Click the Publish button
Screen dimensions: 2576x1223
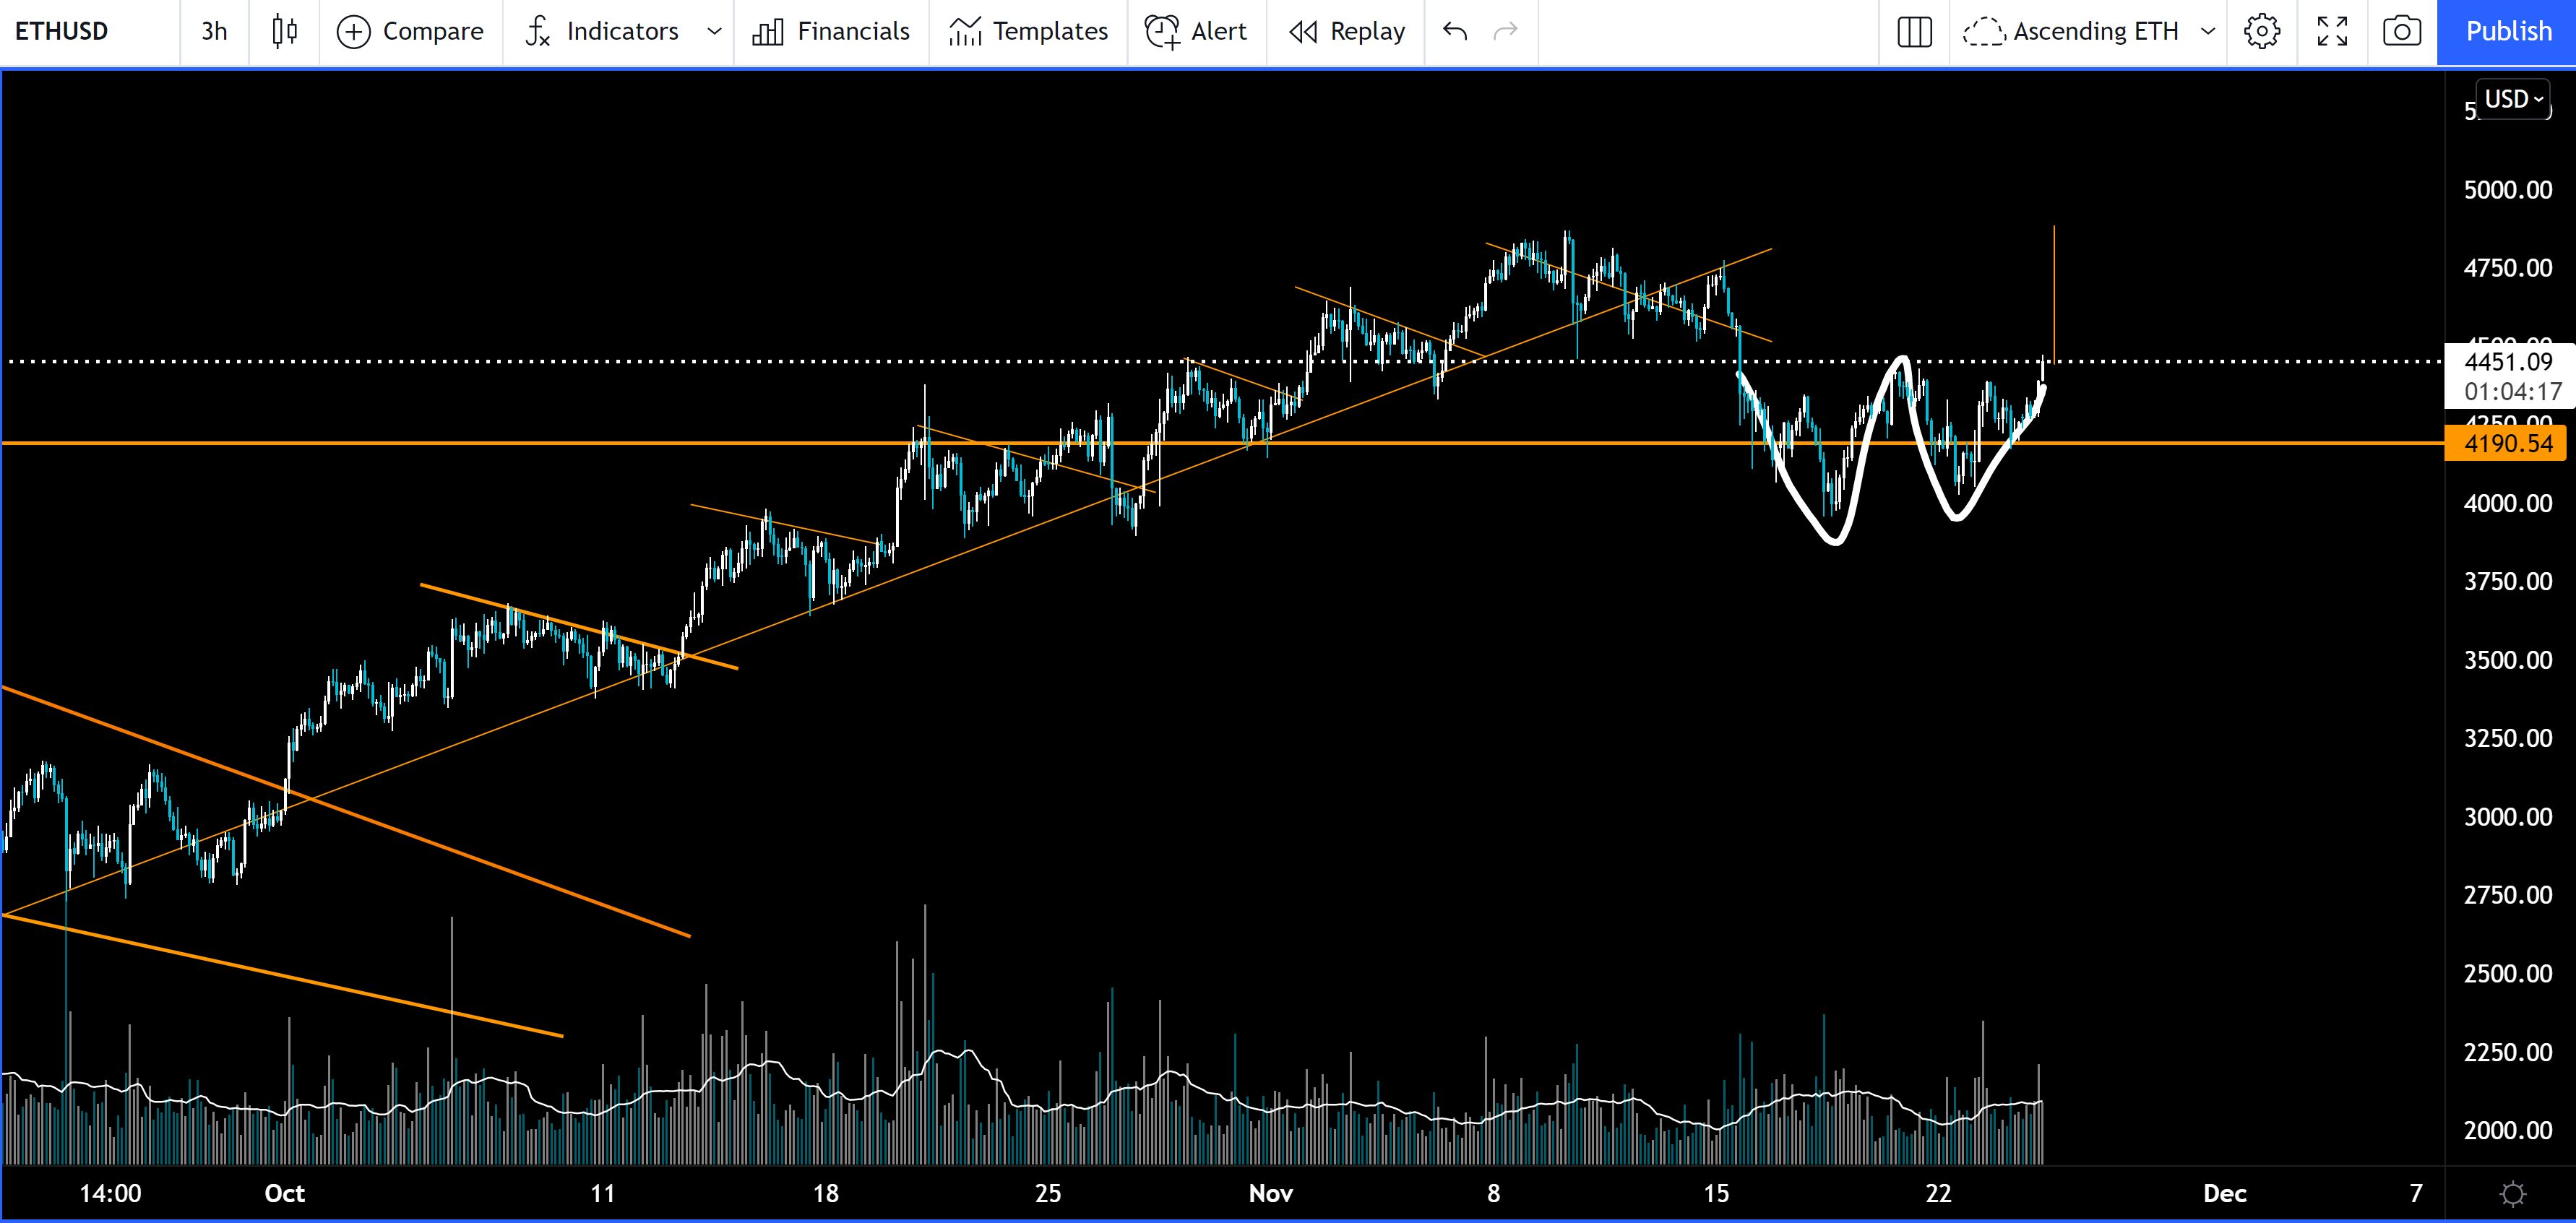2507,32
